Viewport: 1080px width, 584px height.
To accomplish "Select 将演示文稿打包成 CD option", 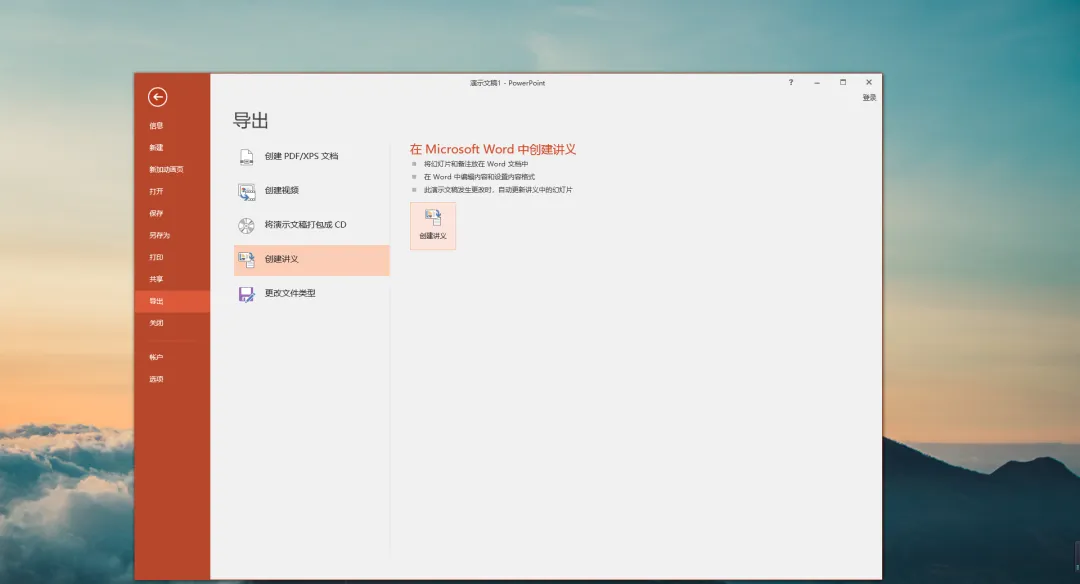I will (311, 225).
